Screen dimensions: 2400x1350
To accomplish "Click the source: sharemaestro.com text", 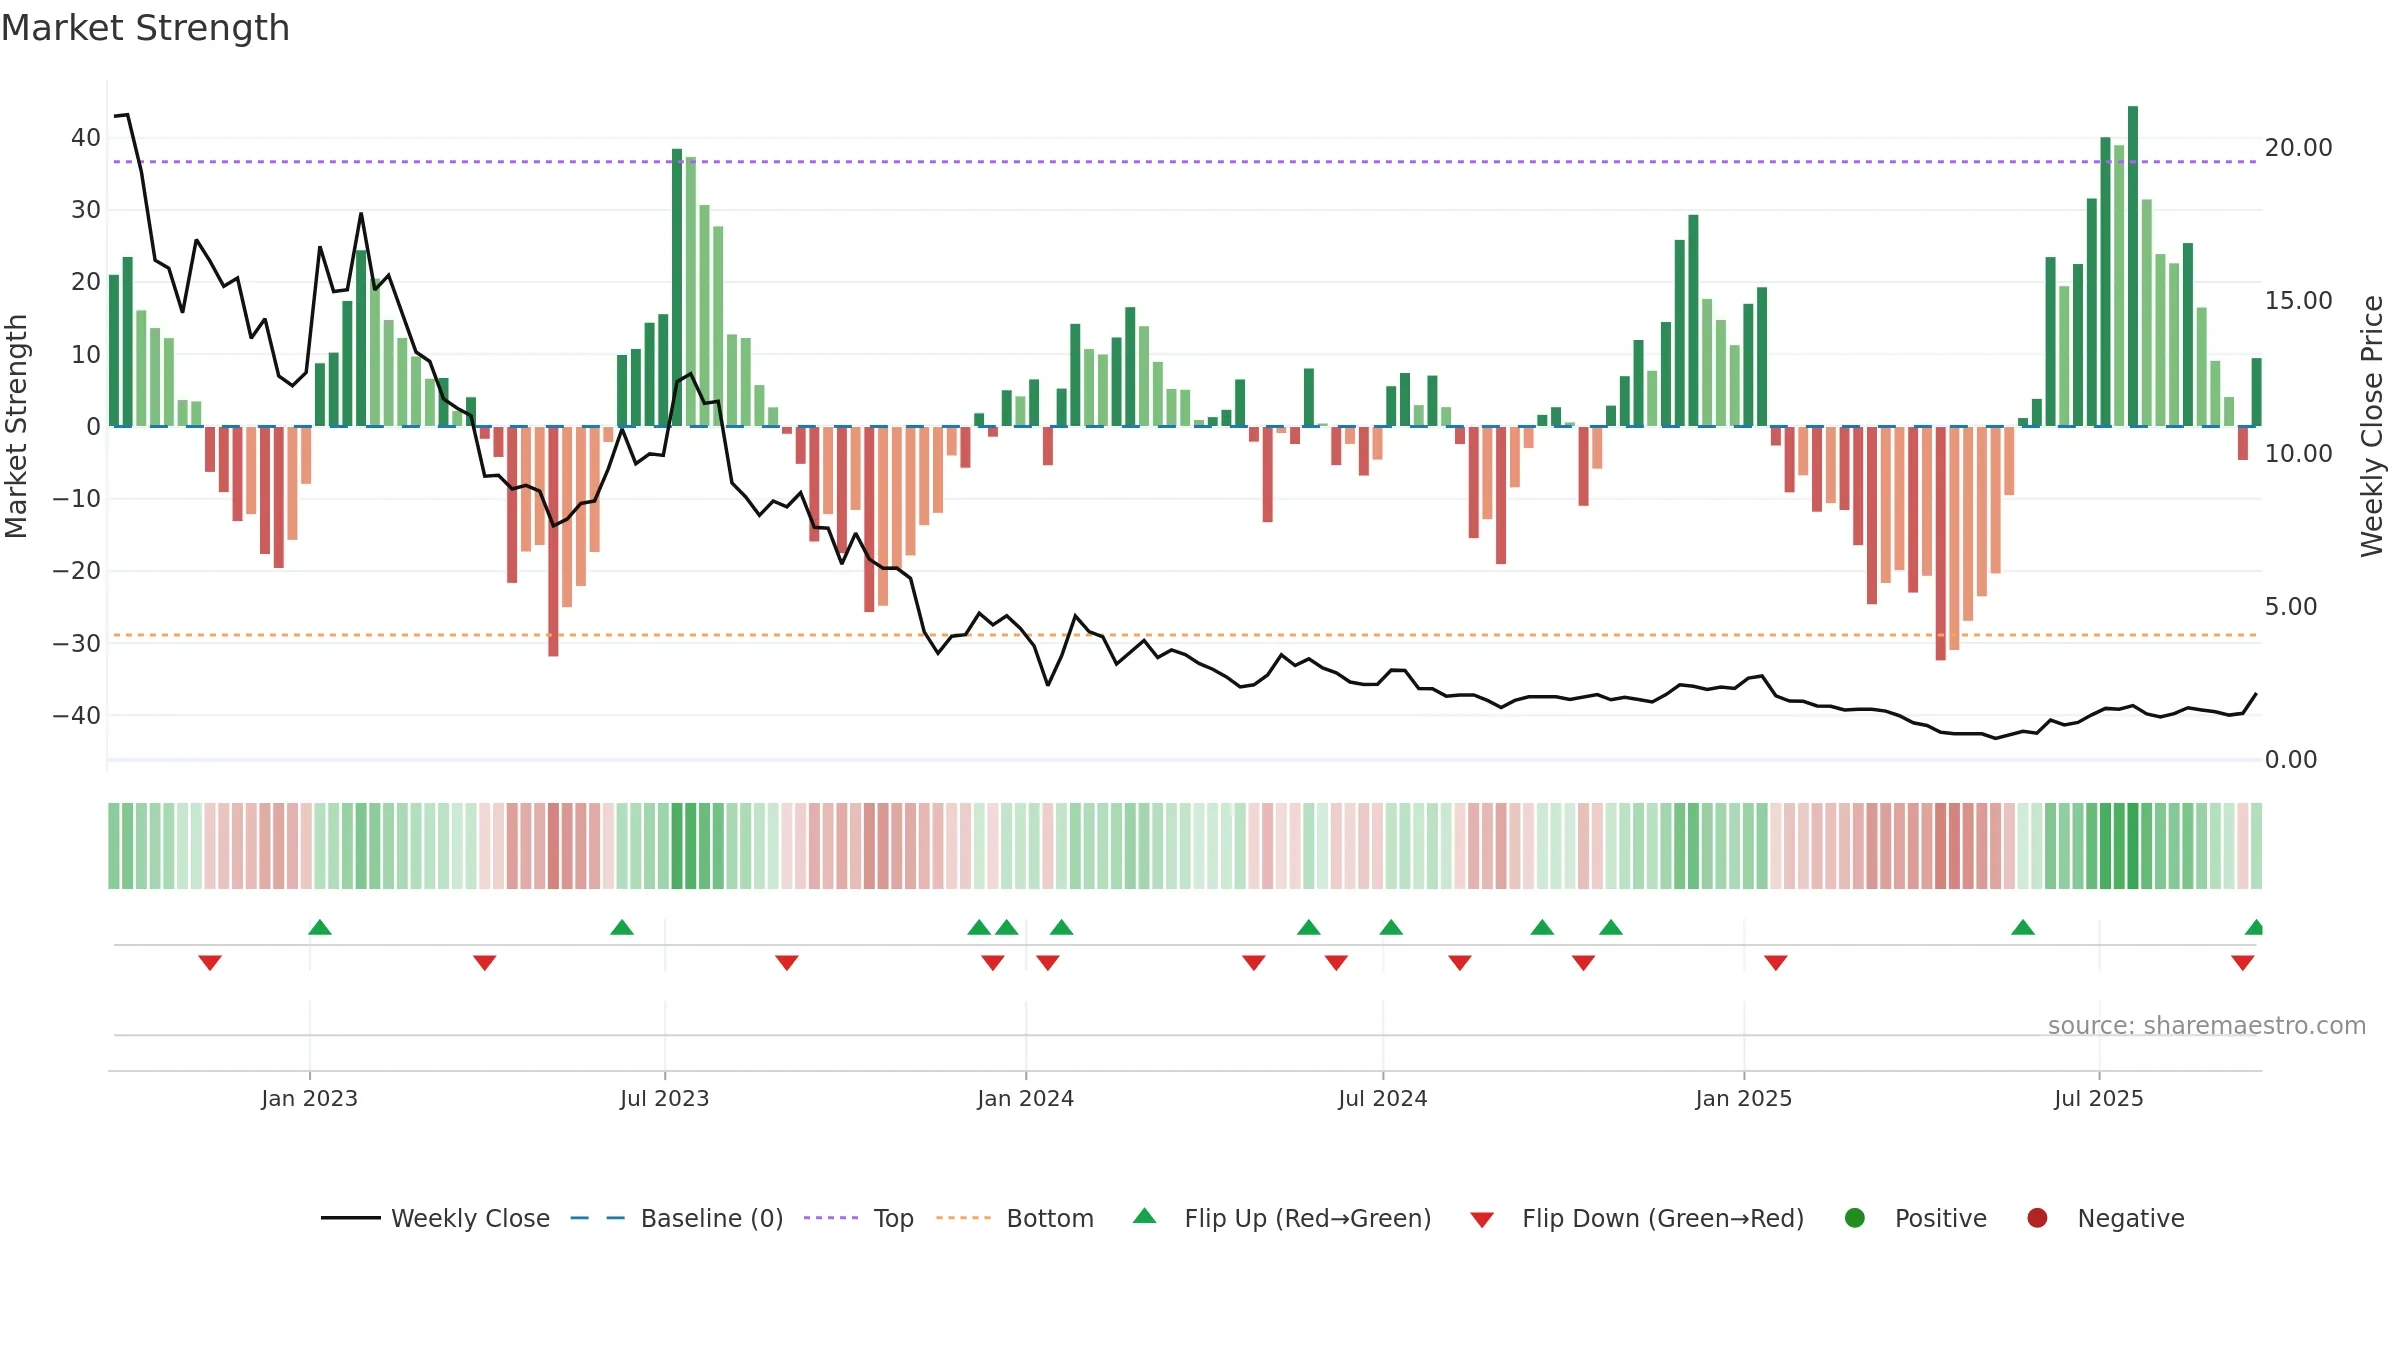I will [2207, 1025].
